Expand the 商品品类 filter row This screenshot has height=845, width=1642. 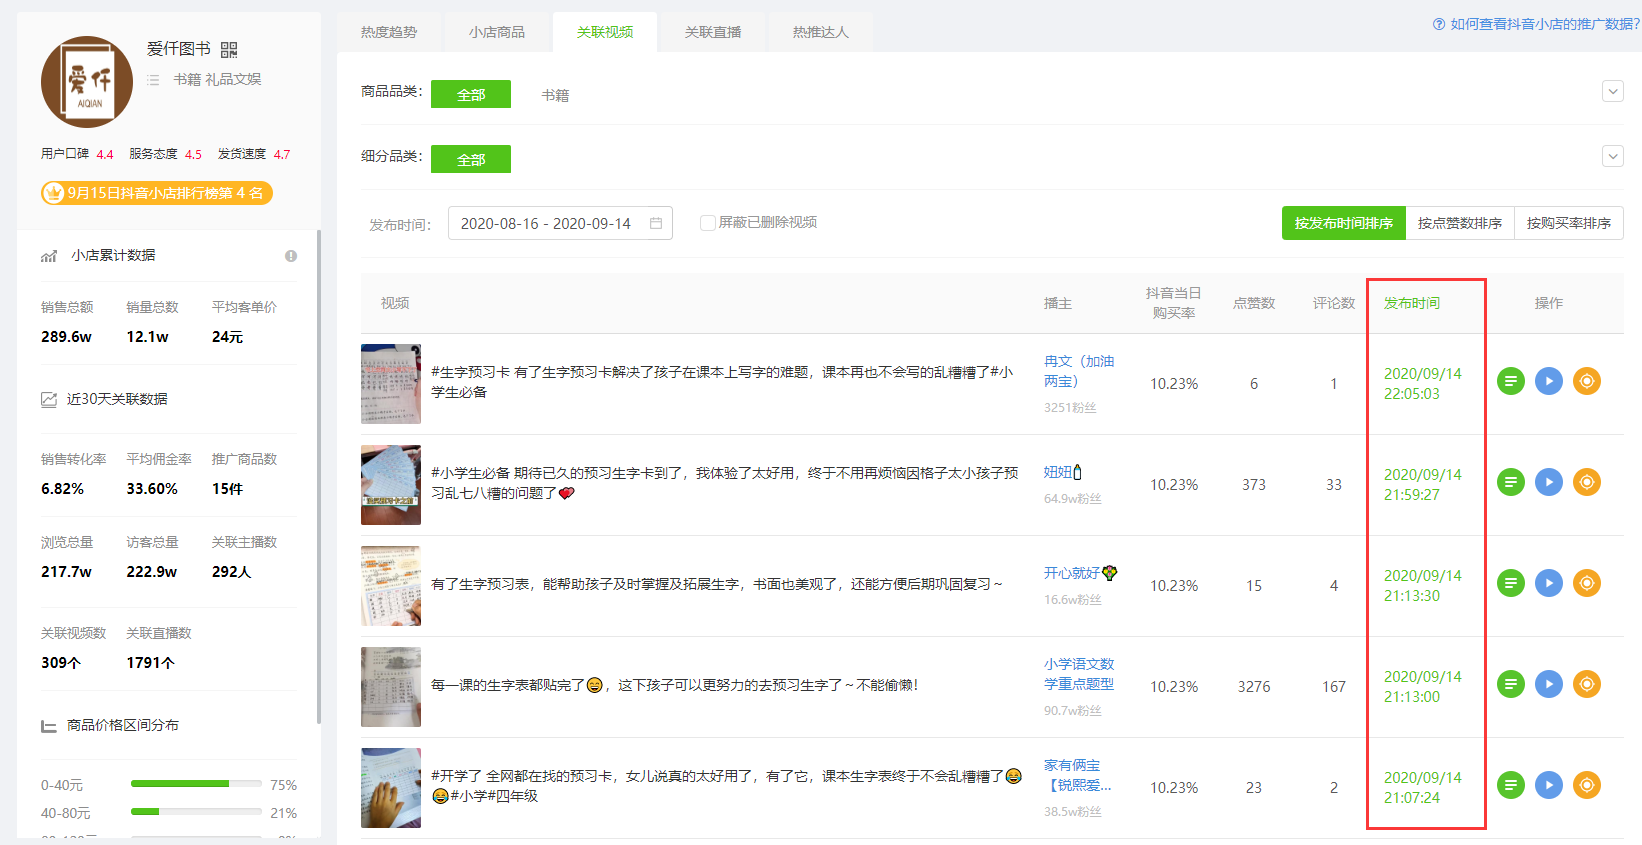point(1613,91)
